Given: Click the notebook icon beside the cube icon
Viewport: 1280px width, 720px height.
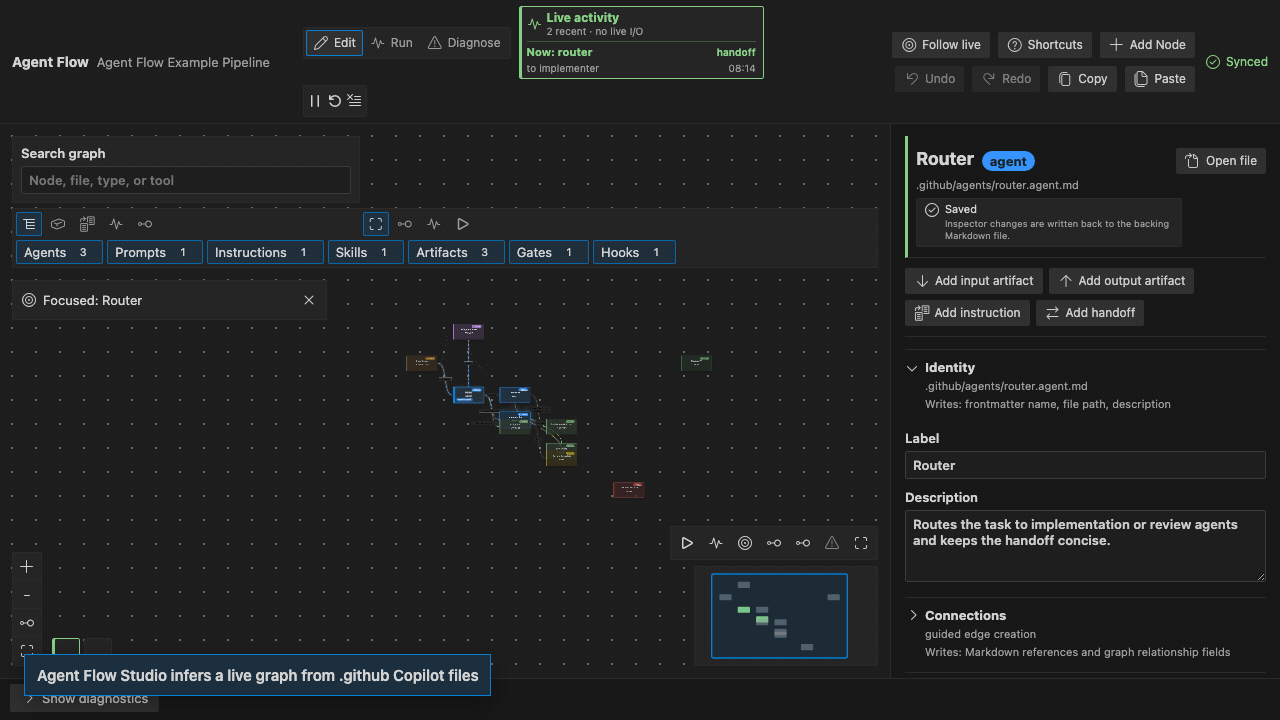Looking at the screenshot, I should click(87, 224).
